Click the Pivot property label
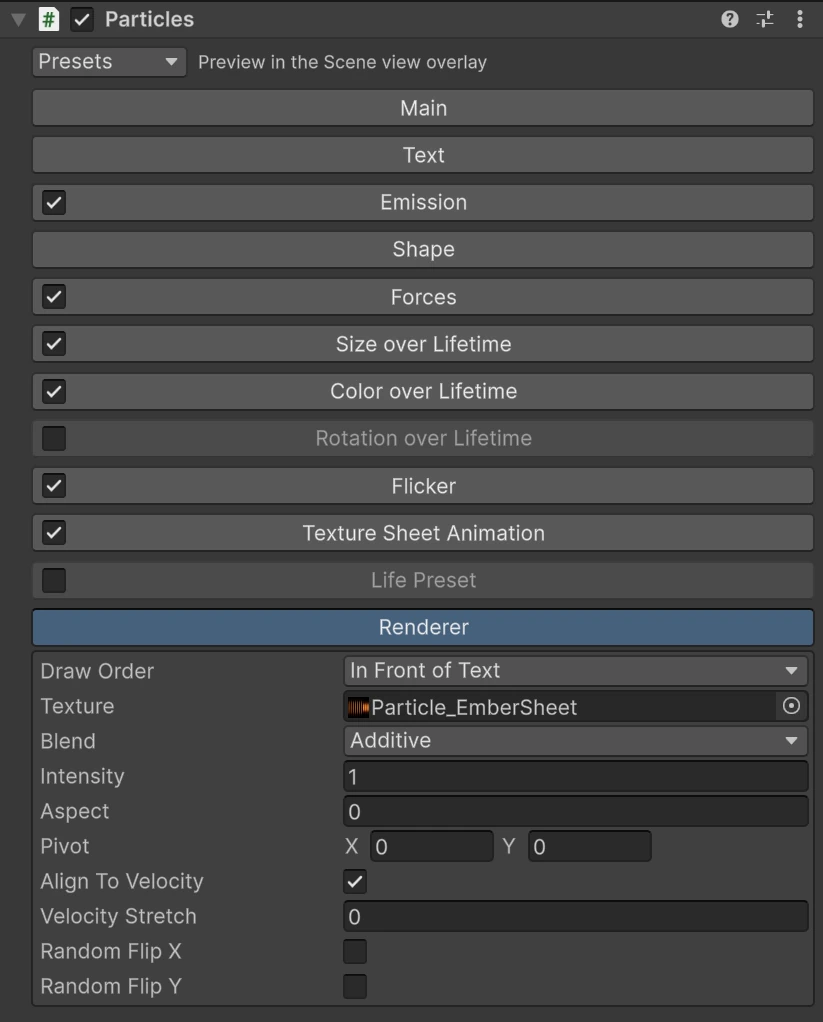 click(65, 846)
